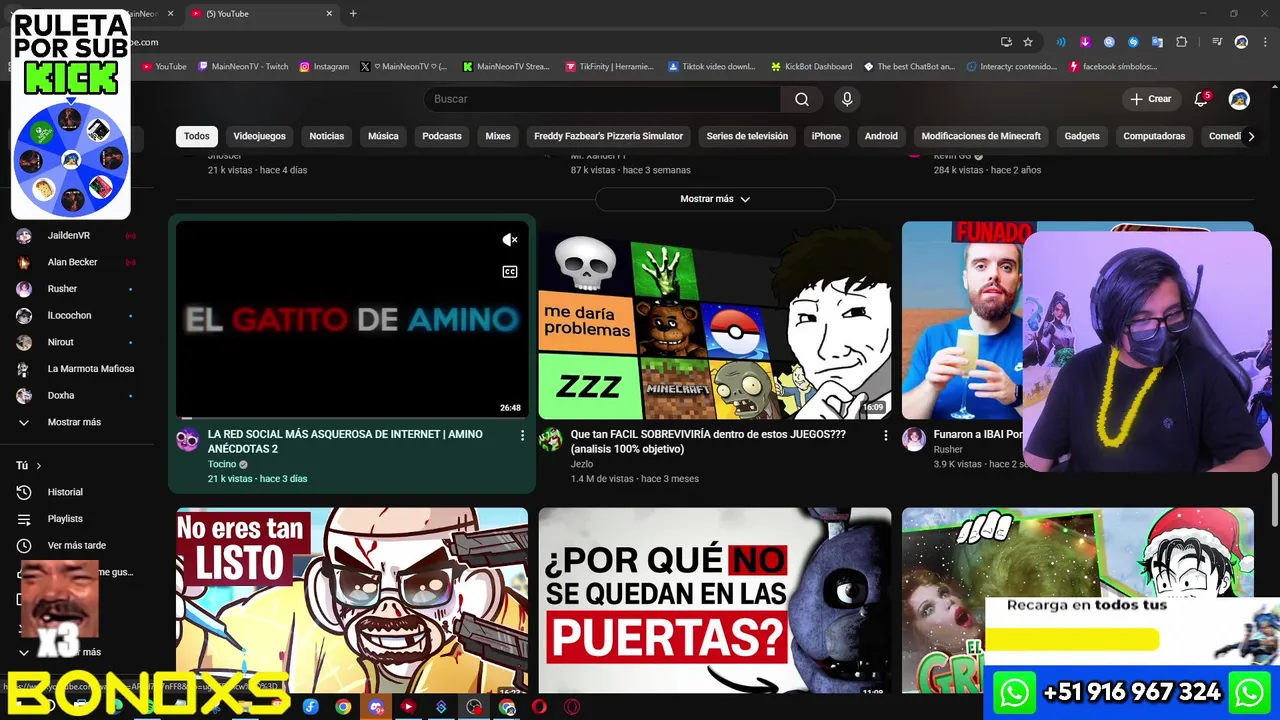Bookmark this page with the star icon
Screen dimensions: 1280x720
[x=1028, y=42]
